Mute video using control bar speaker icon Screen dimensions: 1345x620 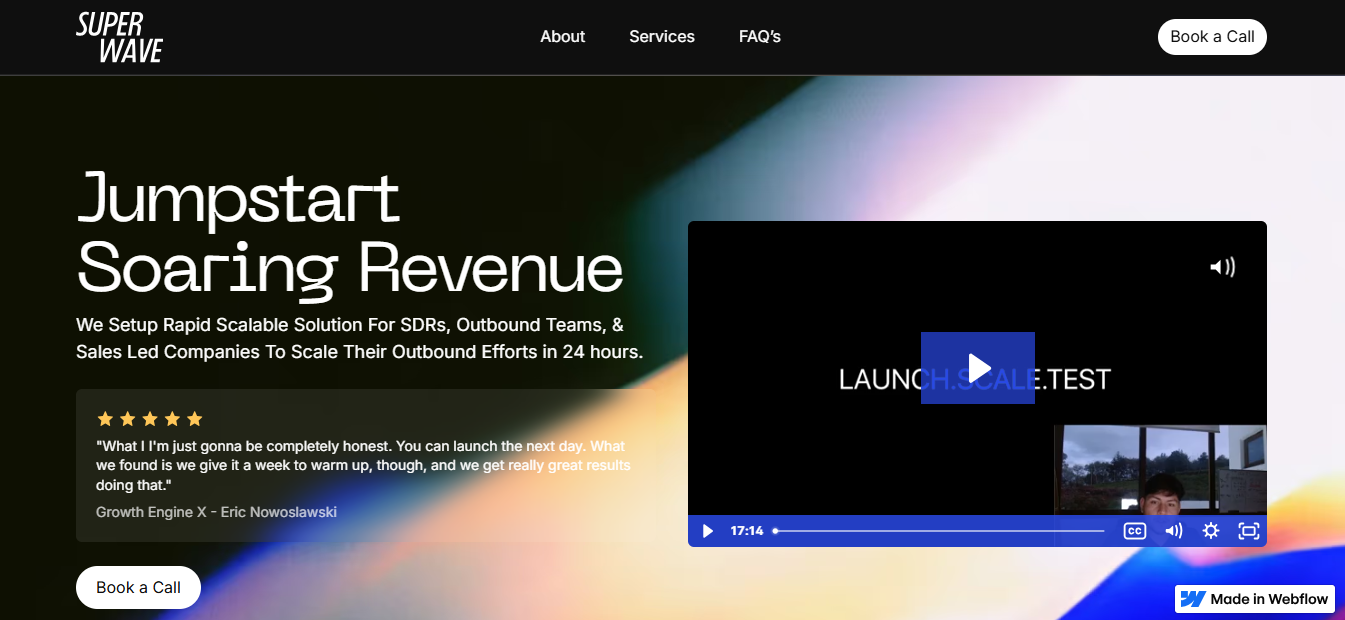(1173, 531)
